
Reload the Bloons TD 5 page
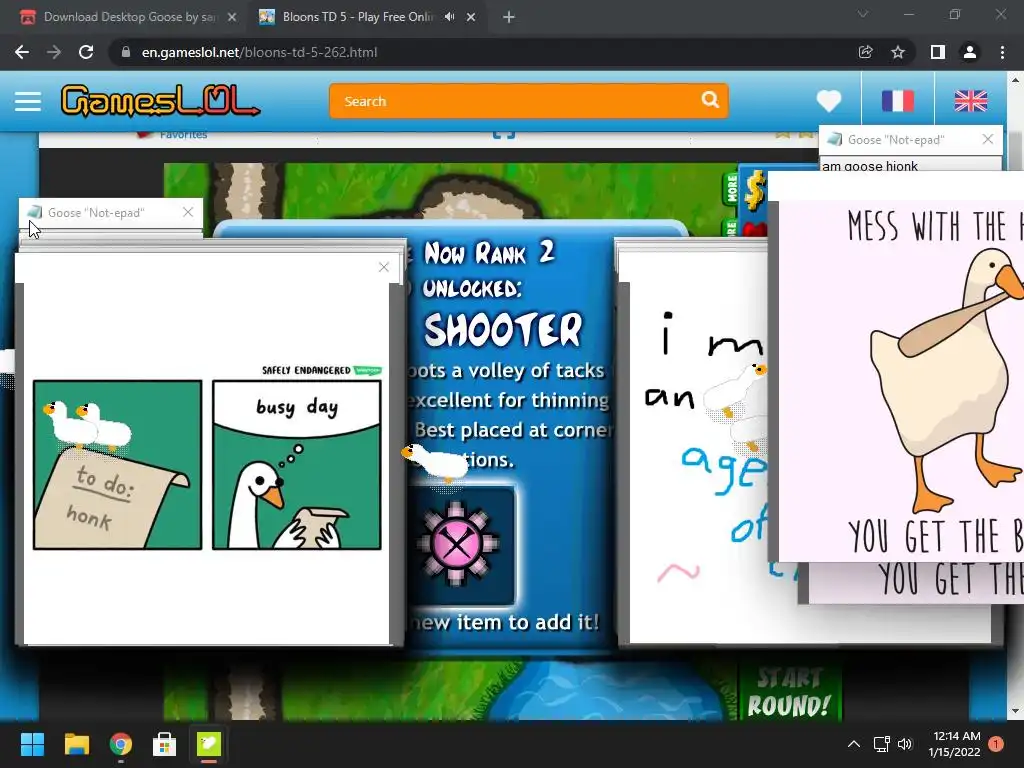(x=86, y=52)
